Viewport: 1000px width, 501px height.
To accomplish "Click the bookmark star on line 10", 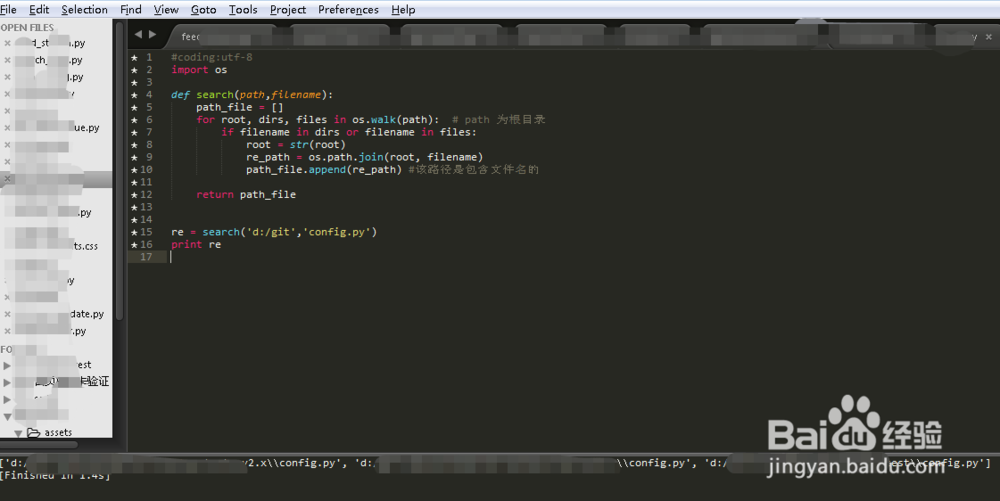I will (x=135, y=170).
